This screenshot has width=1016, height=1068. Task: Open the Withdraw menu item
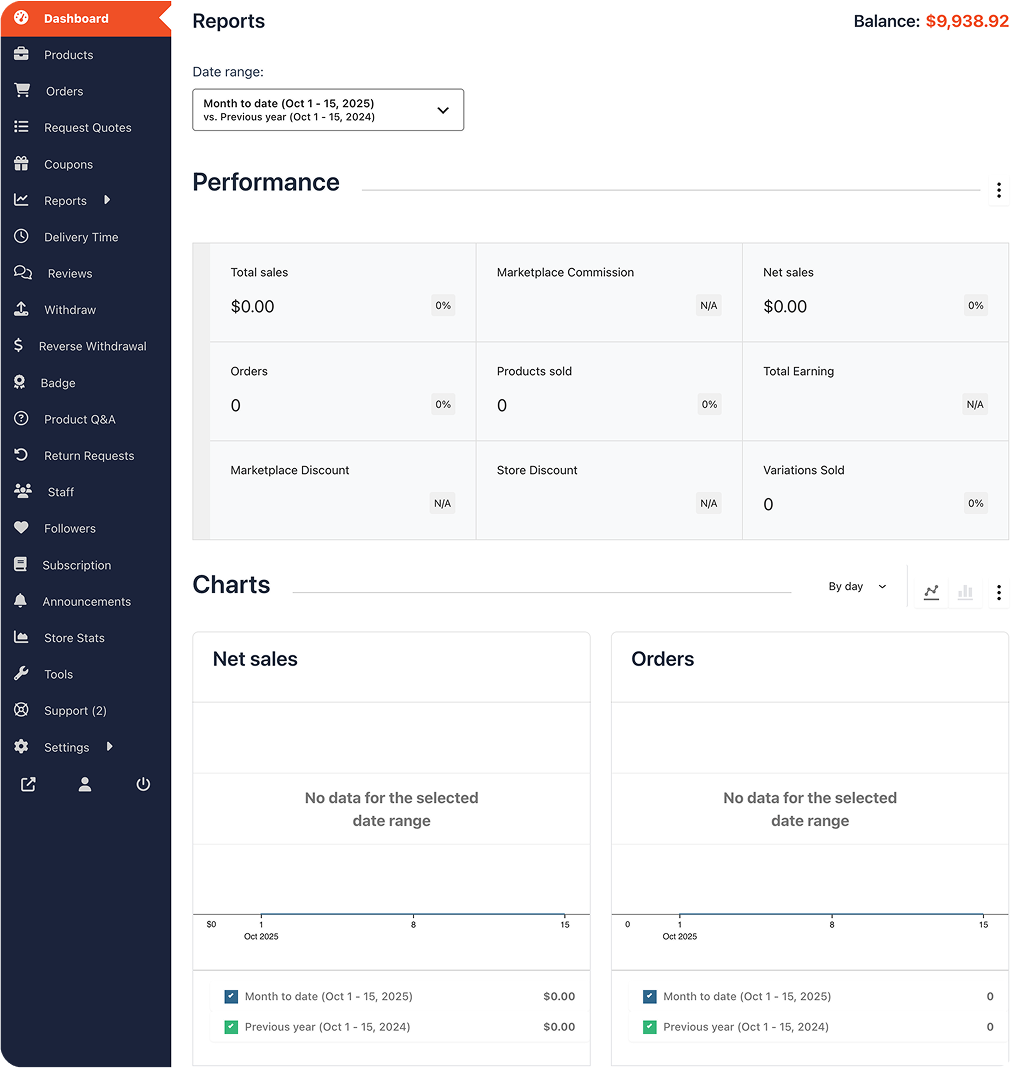[70, 310]
